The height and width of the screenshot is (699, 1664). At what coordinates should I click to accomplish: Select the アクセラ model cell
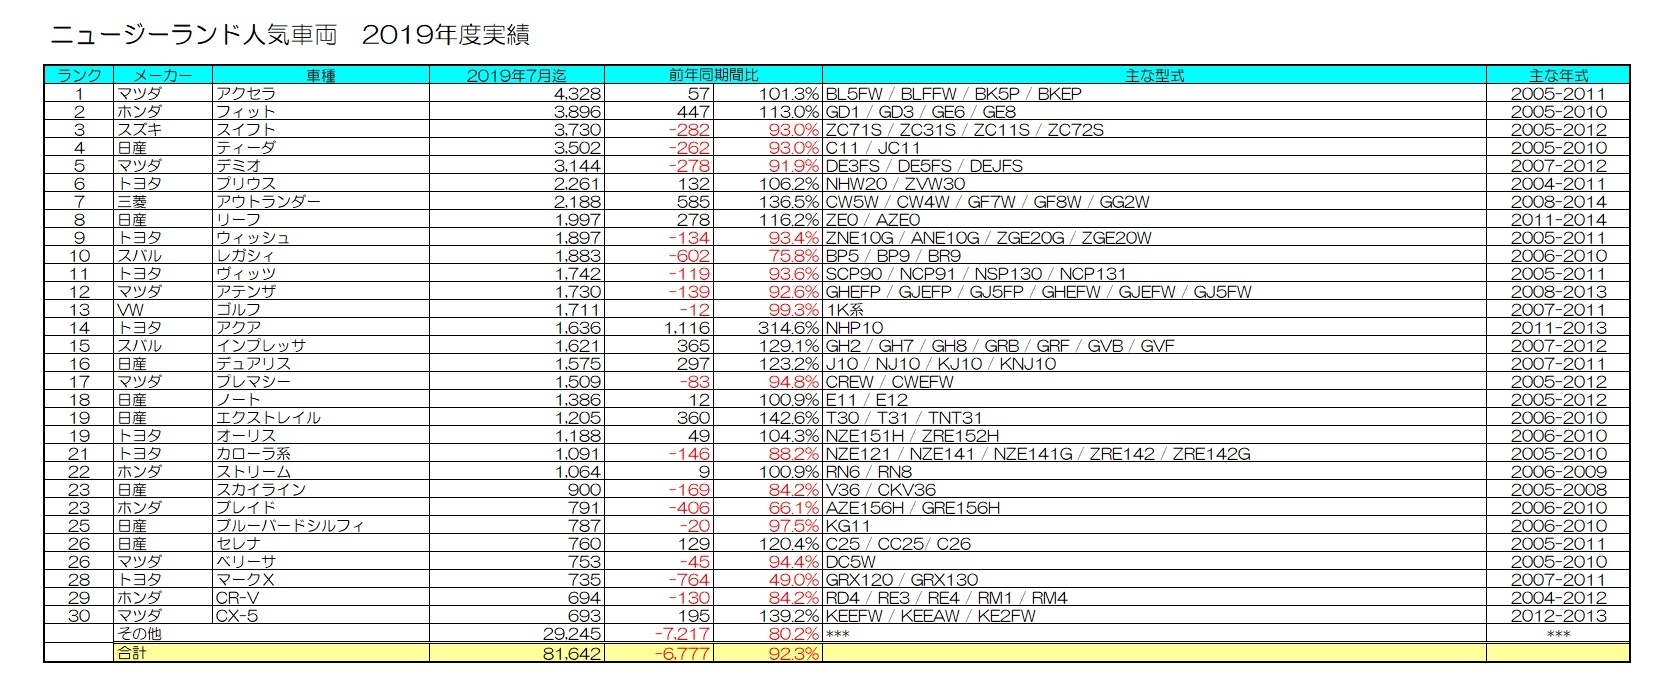(321, 93)
